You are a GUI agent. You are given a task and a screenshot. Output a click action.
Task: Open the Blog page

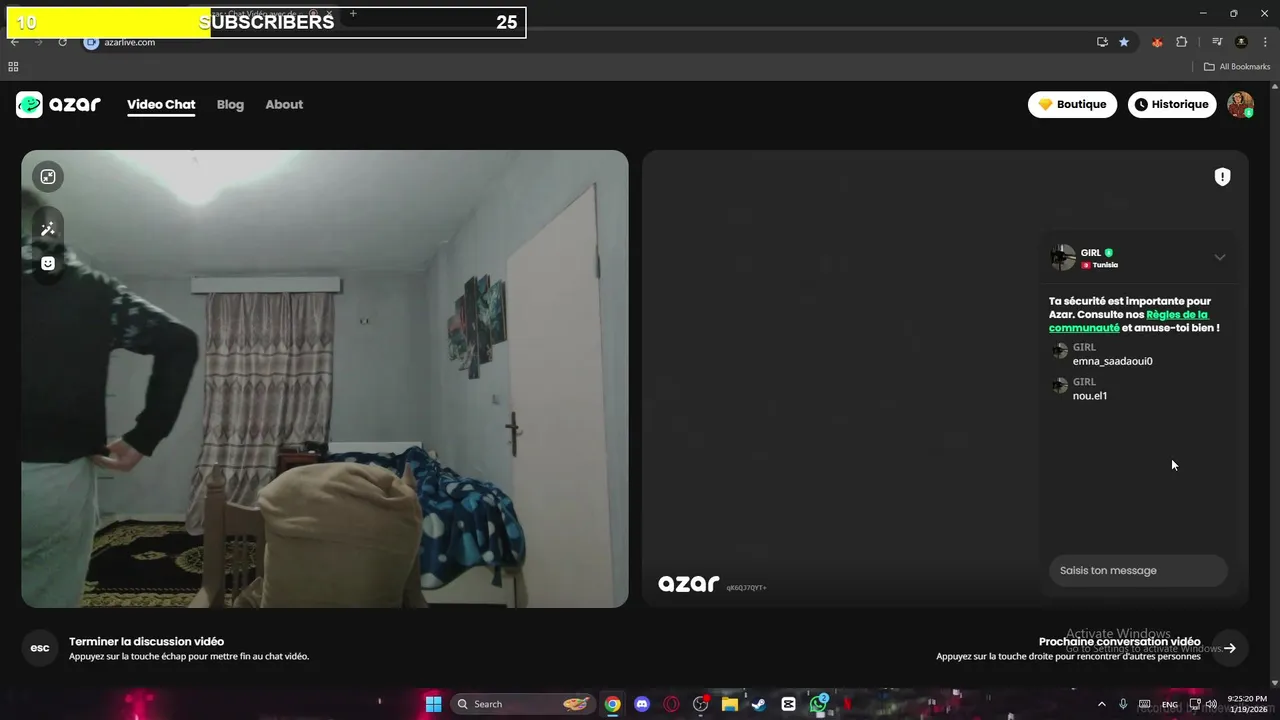click(x=230, y=104)
